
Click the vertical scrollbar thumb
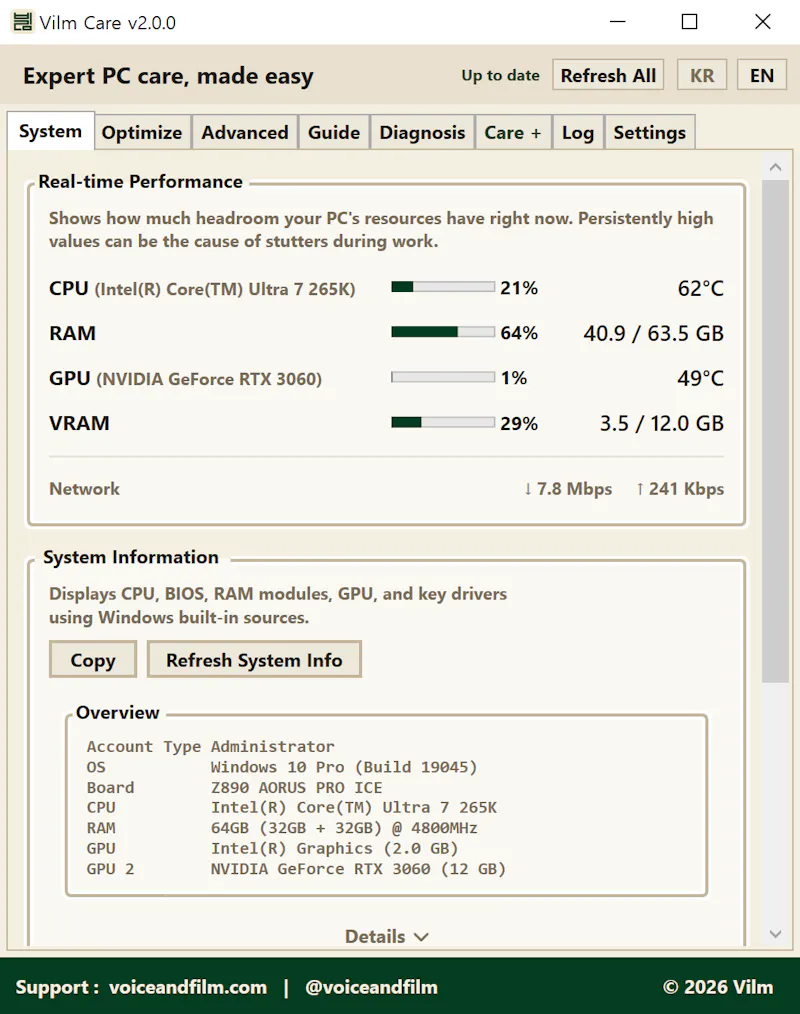tap(775, 431)
